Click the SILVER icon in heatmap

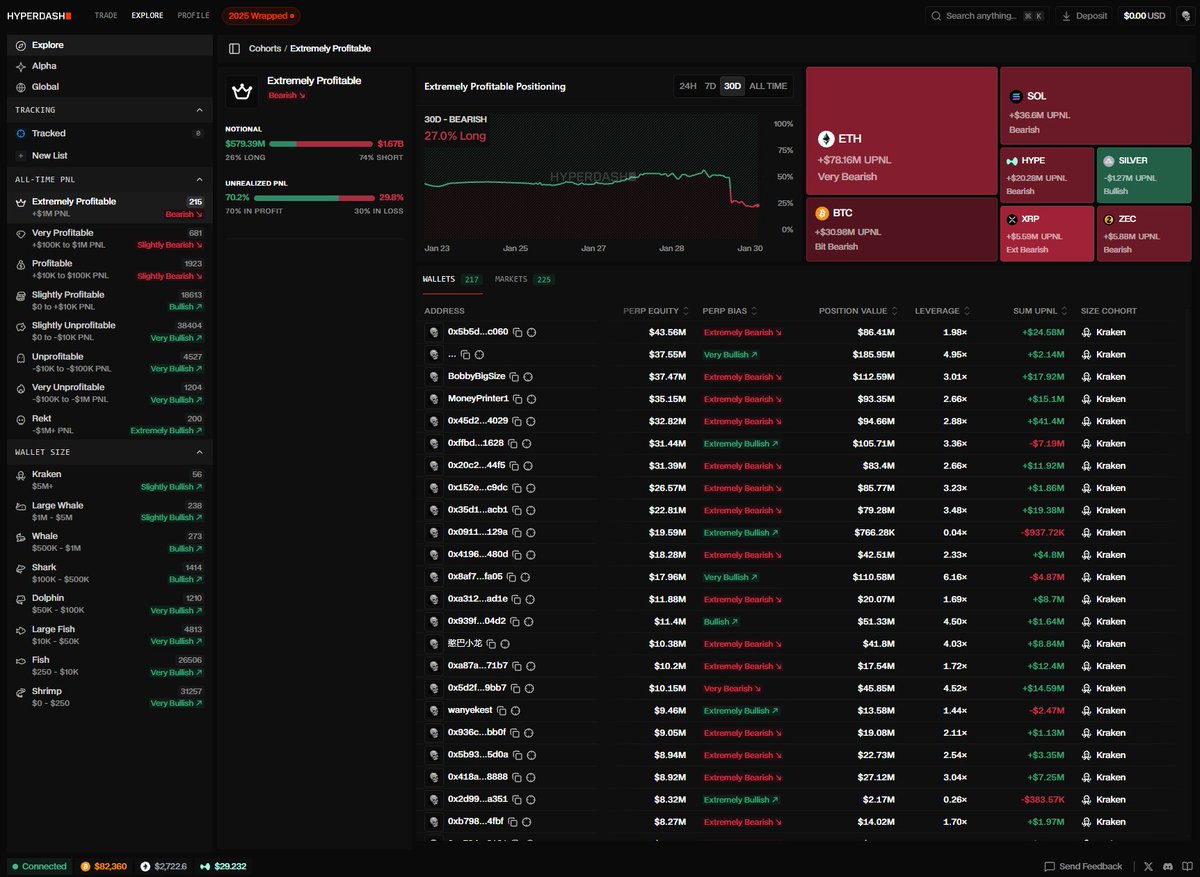click(1108, 161)
